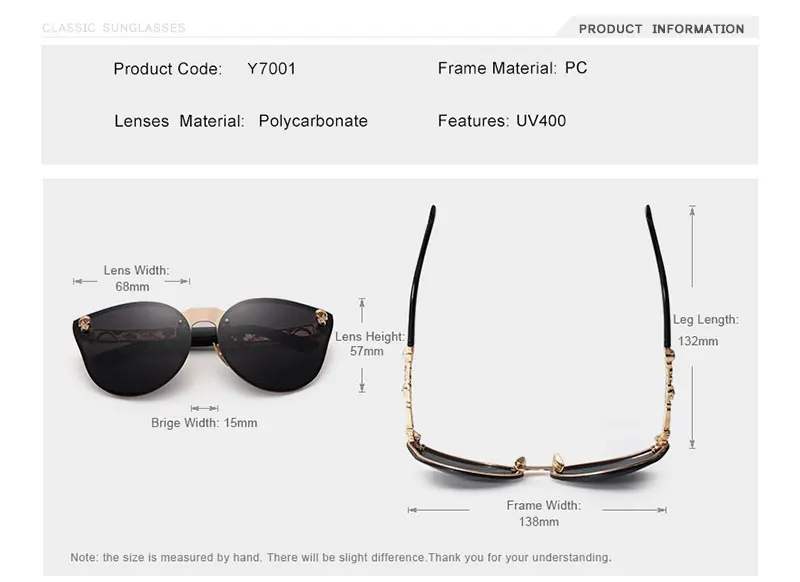Click the front-view sunglasses image
Viewport: 800px width, 582px height.
pos(203,346)
